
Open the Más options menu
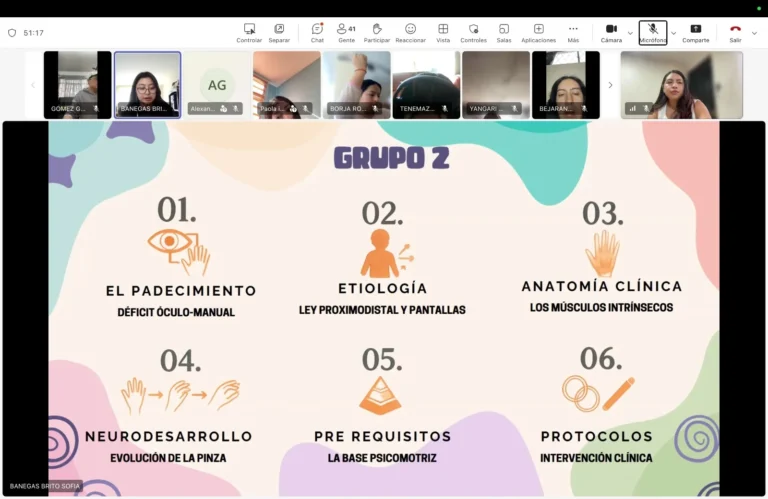pos(573,32)
